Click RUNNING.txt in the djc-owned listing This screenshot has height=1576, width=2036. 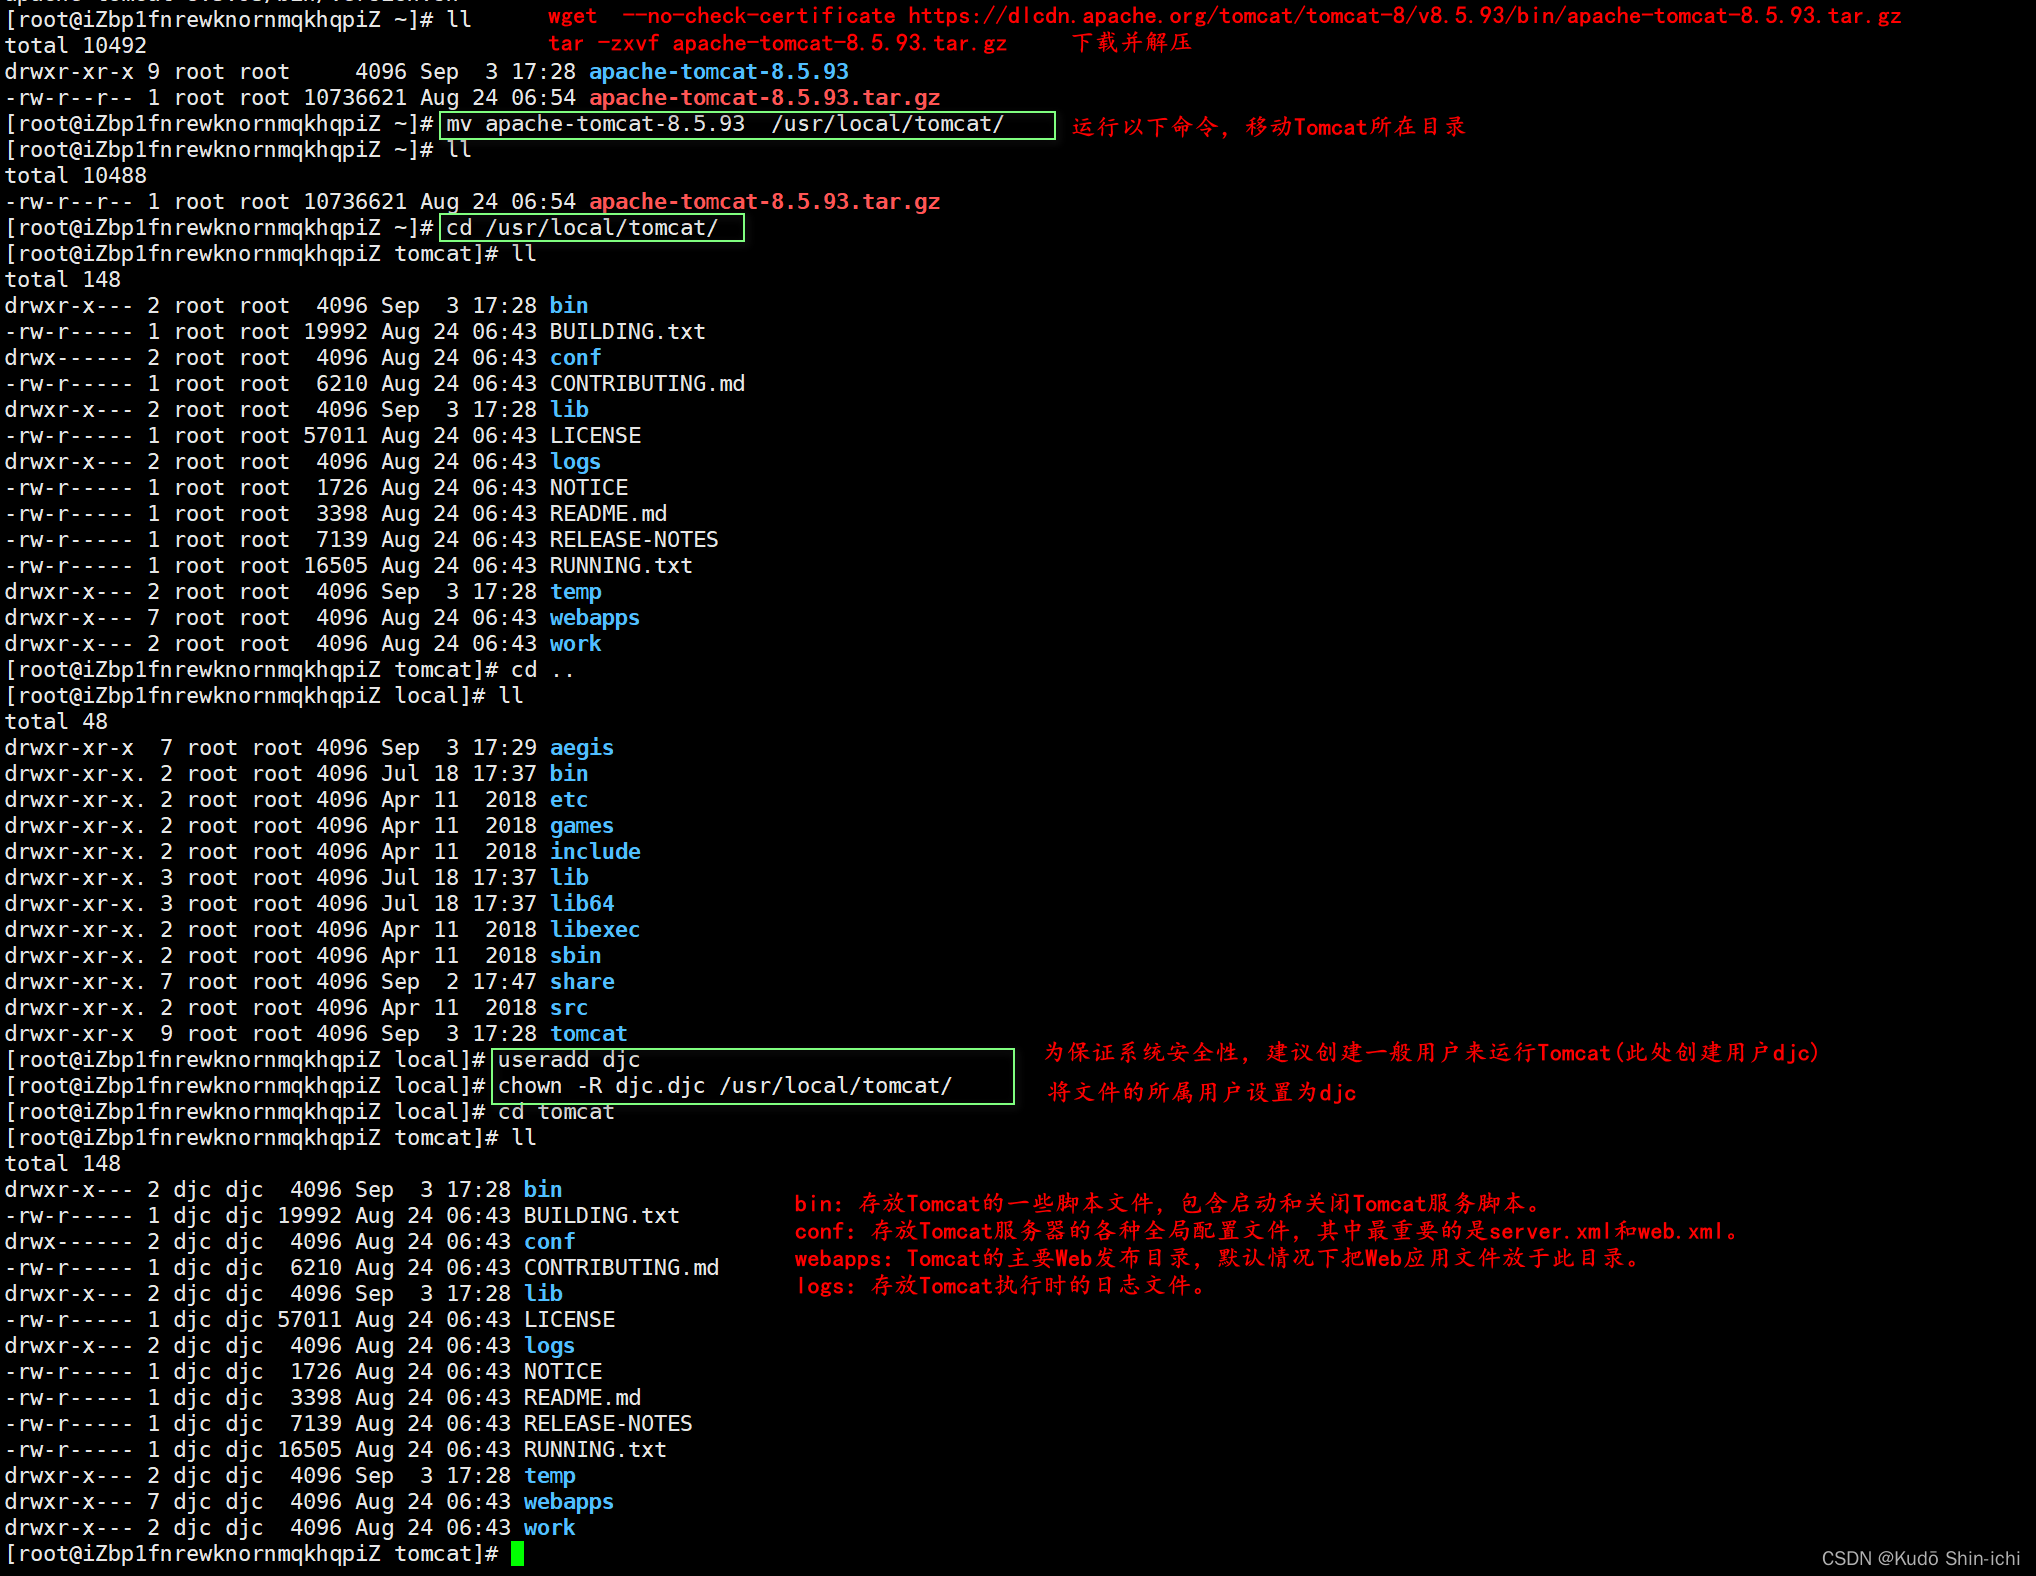[x=595, y=1450]
